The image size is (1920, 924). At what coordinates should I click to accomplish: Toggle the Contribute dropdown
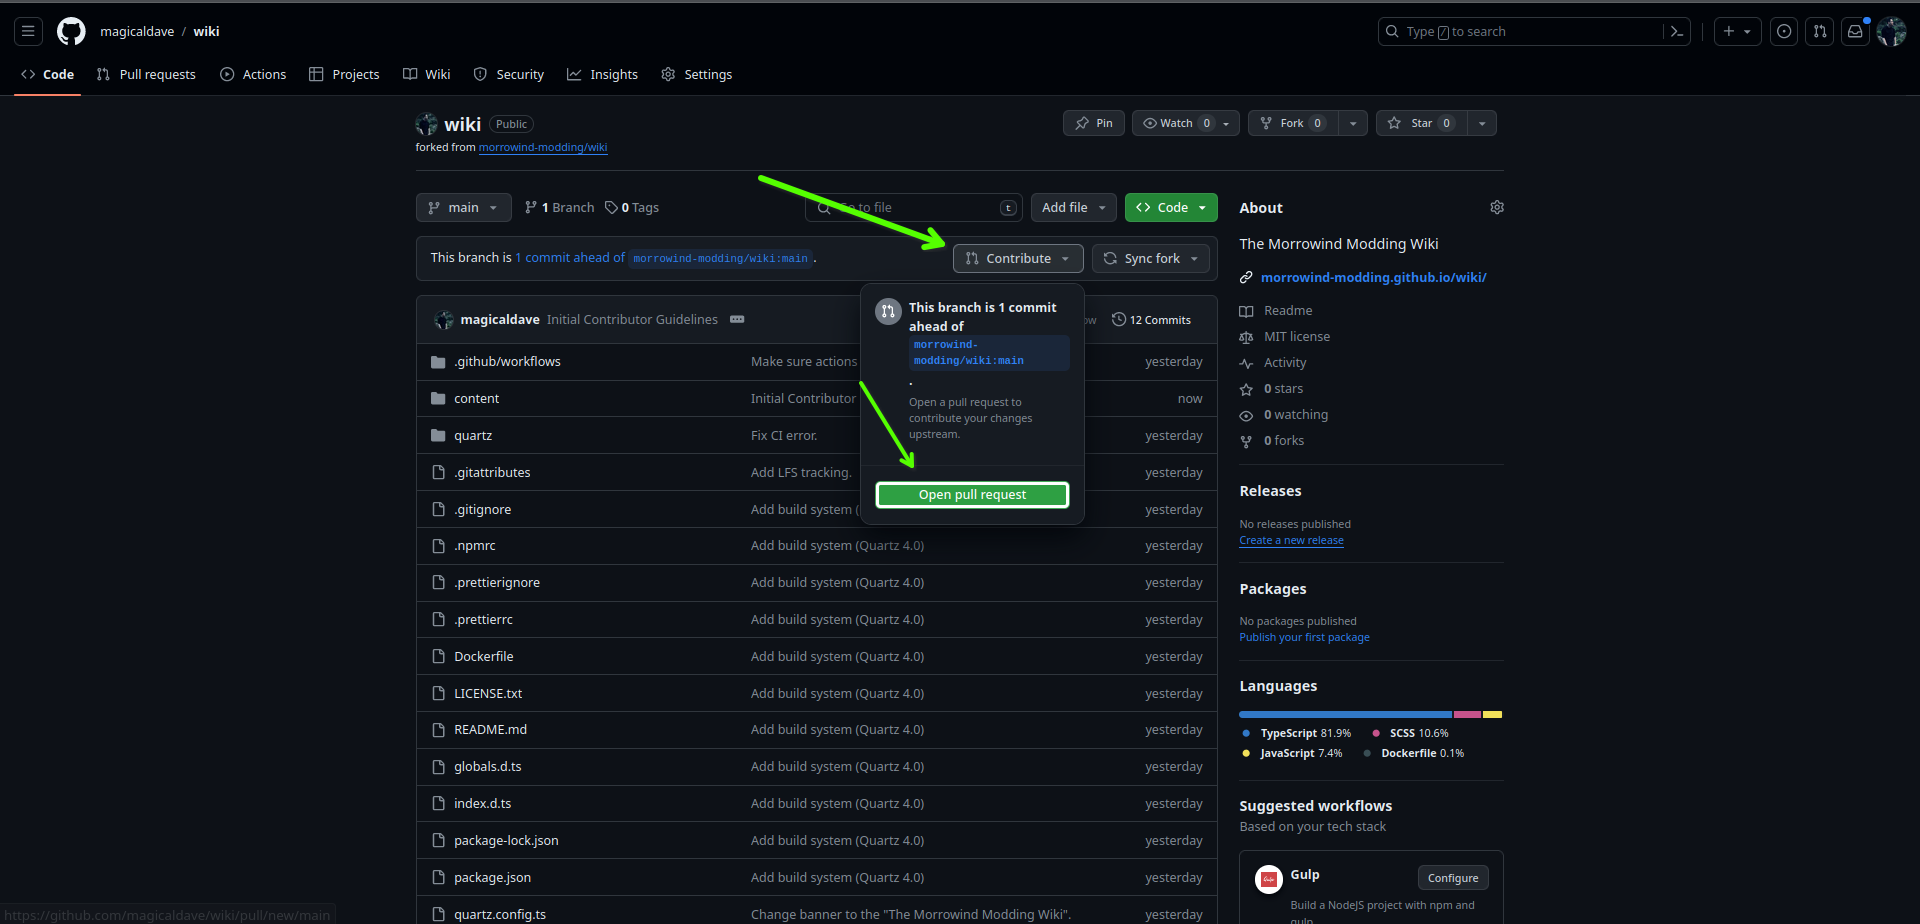point(1018,259)
